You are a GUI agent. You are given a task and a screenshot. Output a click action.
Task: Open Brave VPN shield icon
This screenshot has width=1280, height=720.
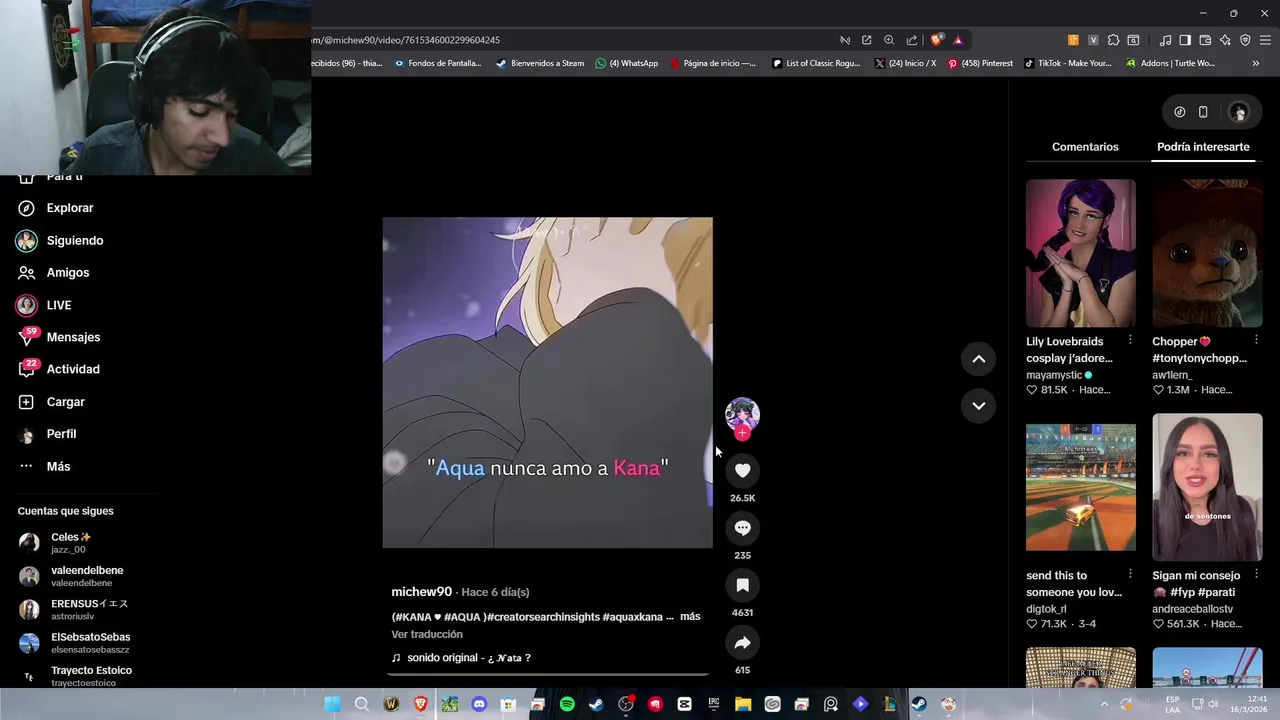(1245, 40)
